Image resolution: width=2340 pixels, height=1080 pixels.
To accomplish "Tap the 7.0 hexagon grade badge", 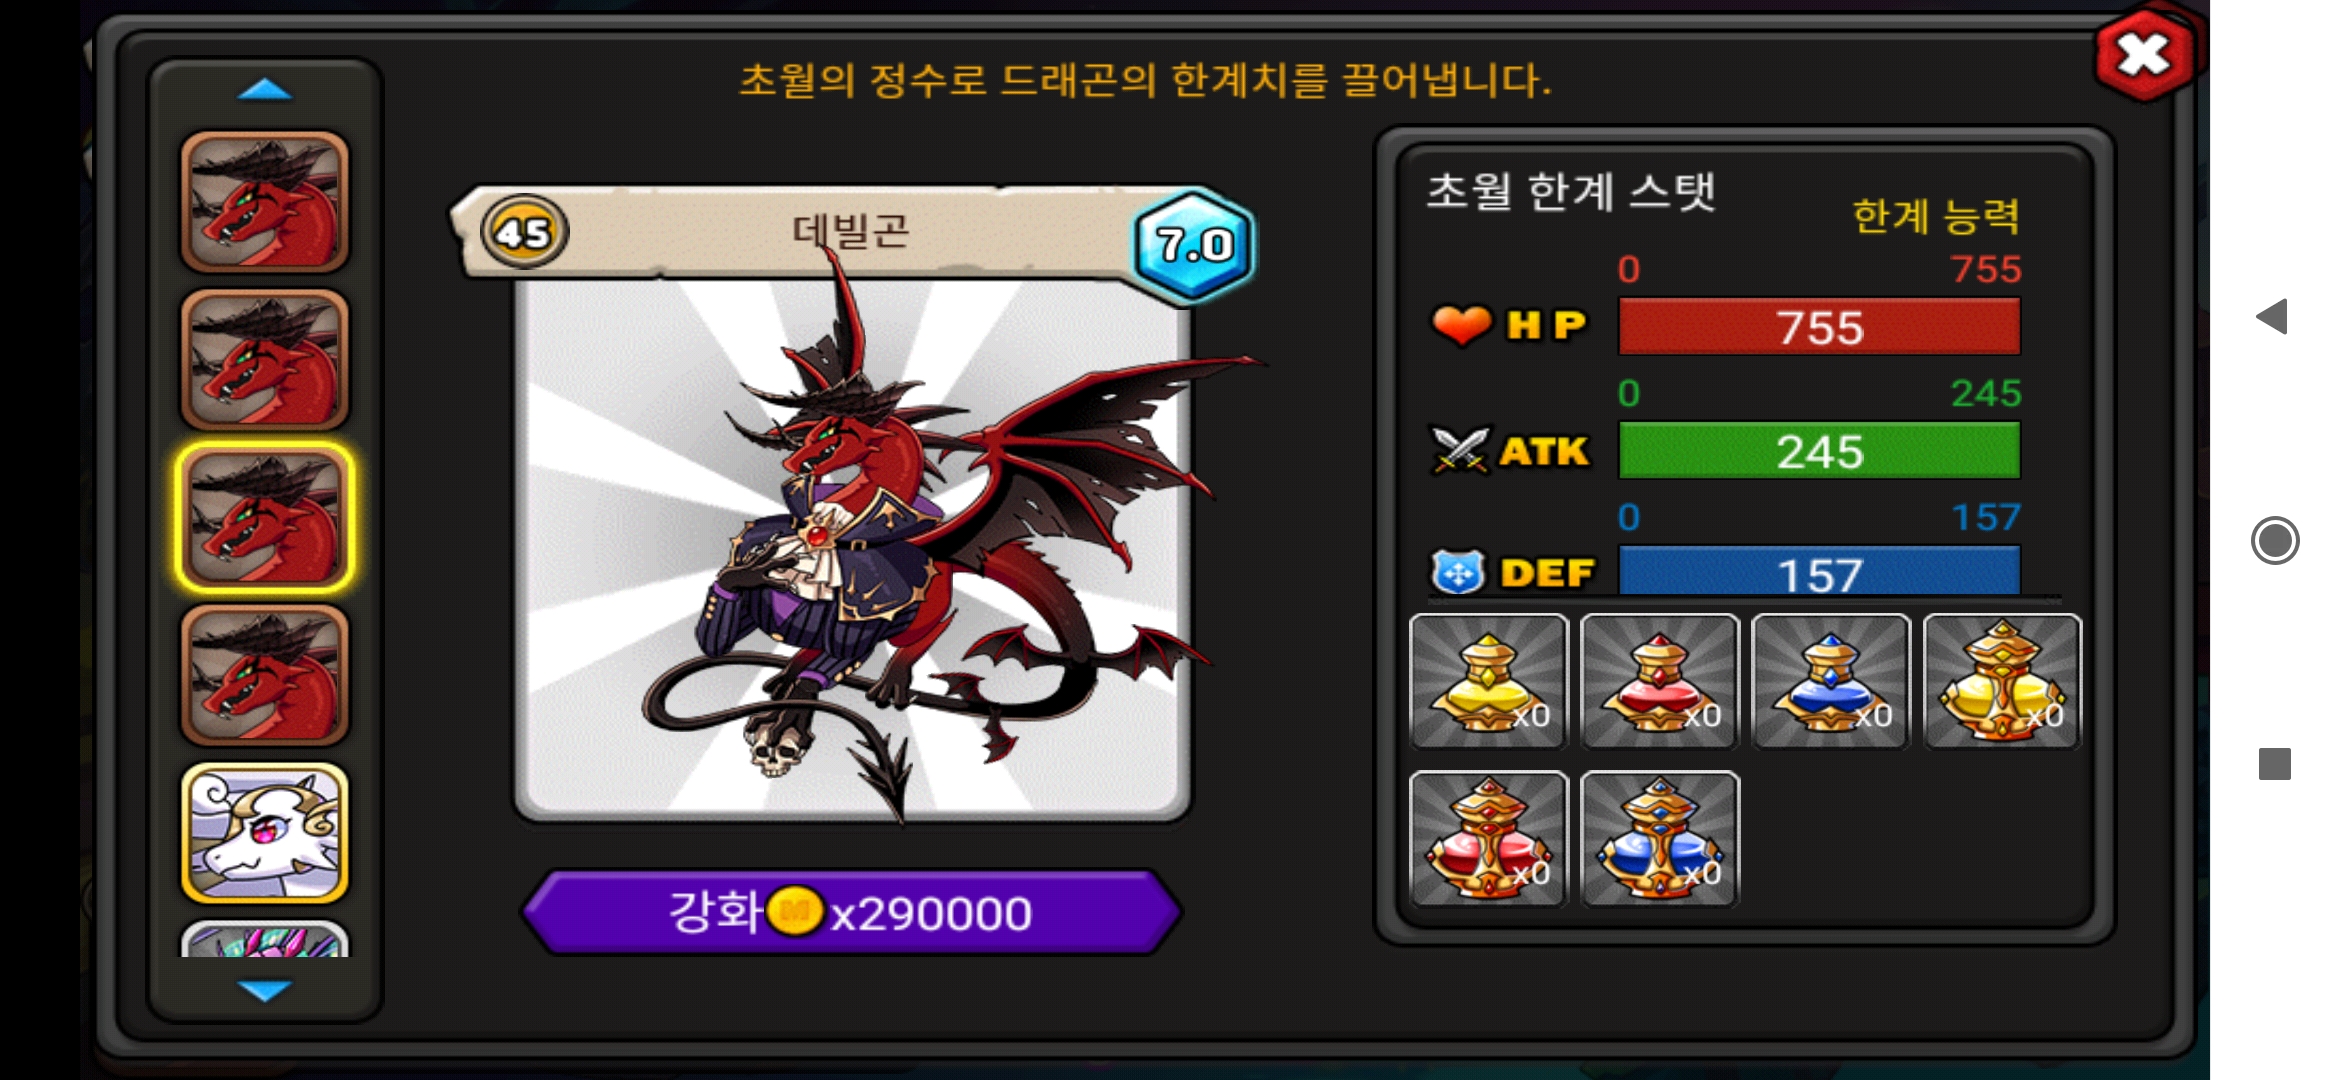I will [x=1194, y=243].
